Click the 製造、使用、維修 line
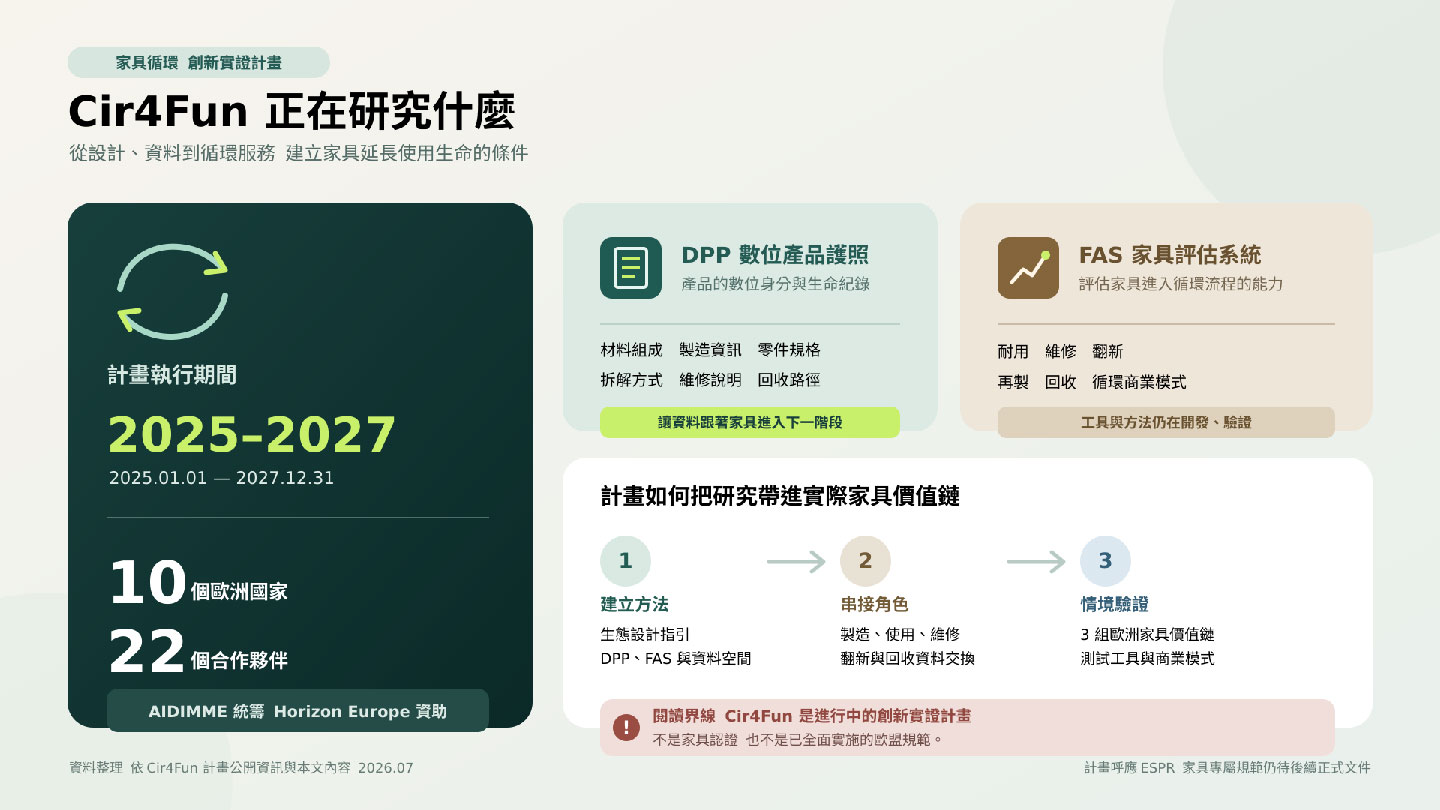Image resolution: width=1440 pixels, height=810 pixels. [900, 634]
